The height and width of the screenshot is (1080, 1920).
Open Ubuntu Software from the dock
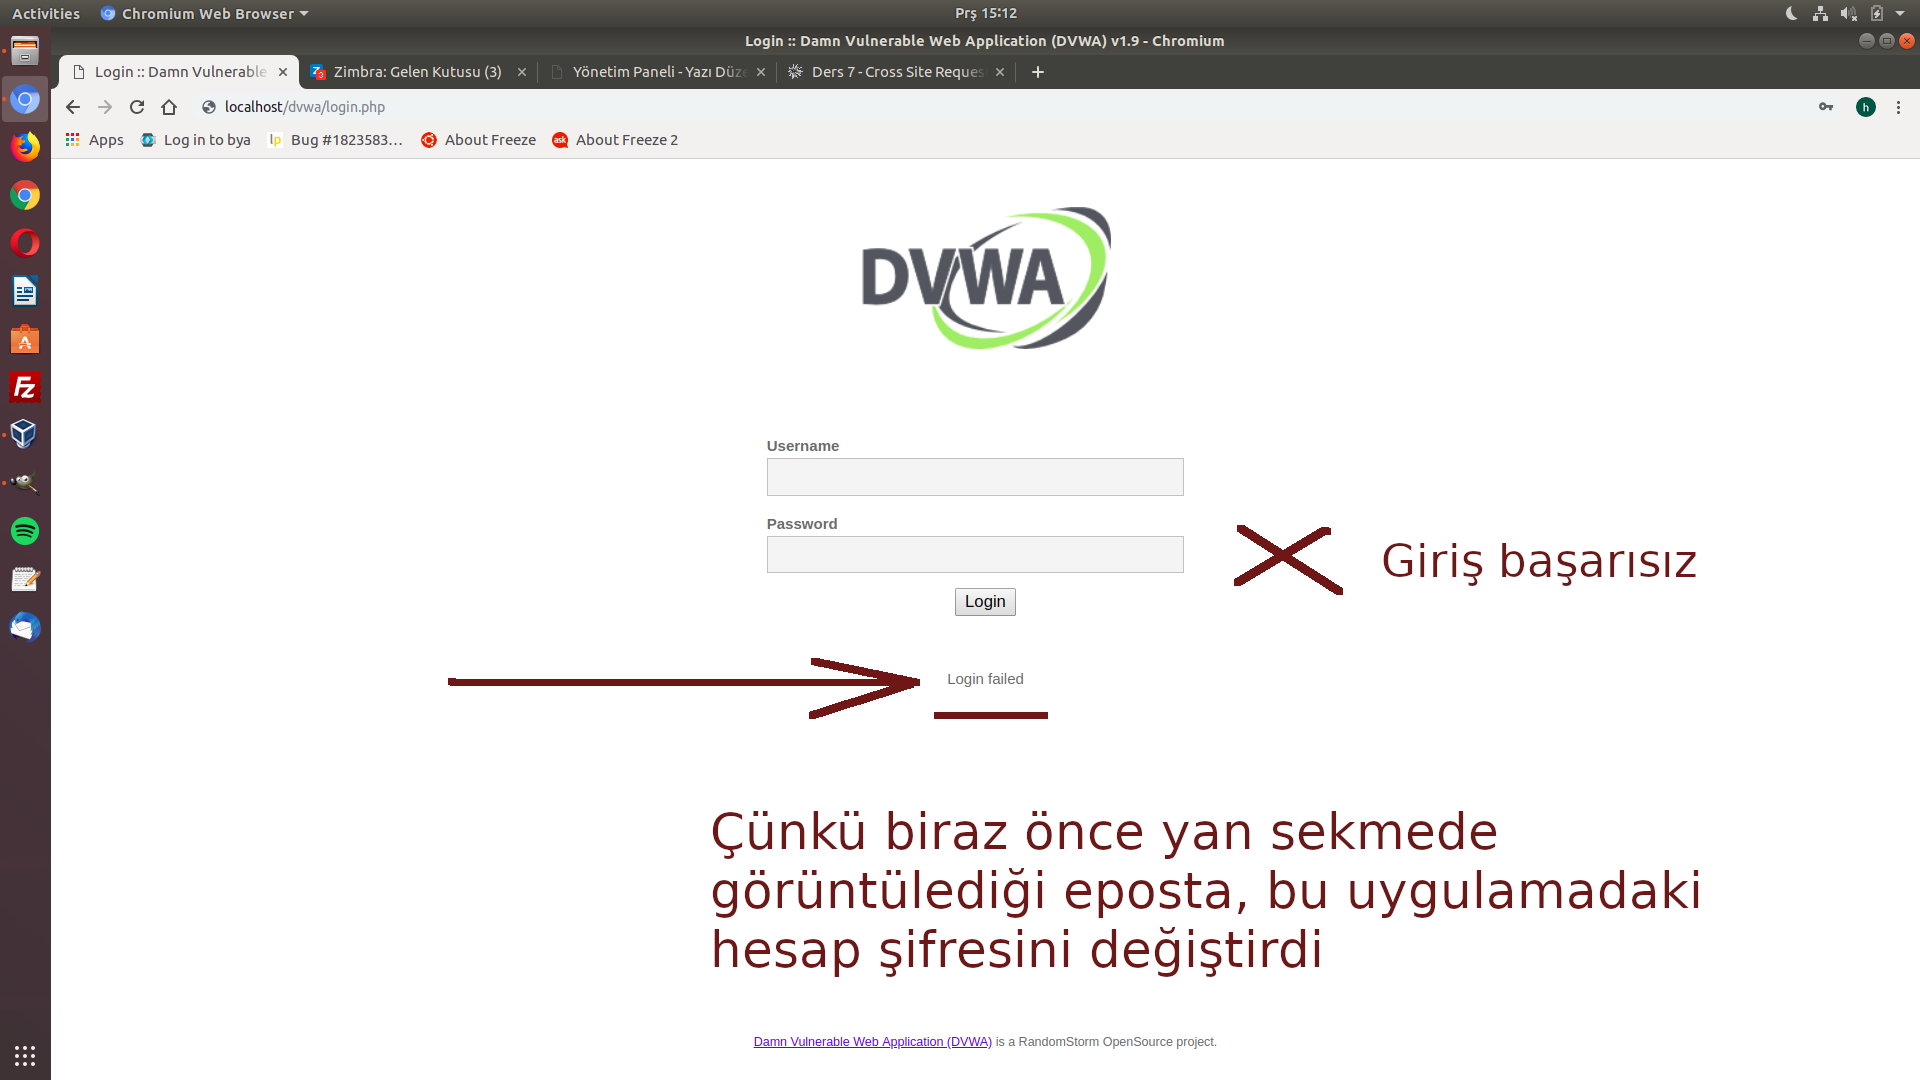coord(25,339)
